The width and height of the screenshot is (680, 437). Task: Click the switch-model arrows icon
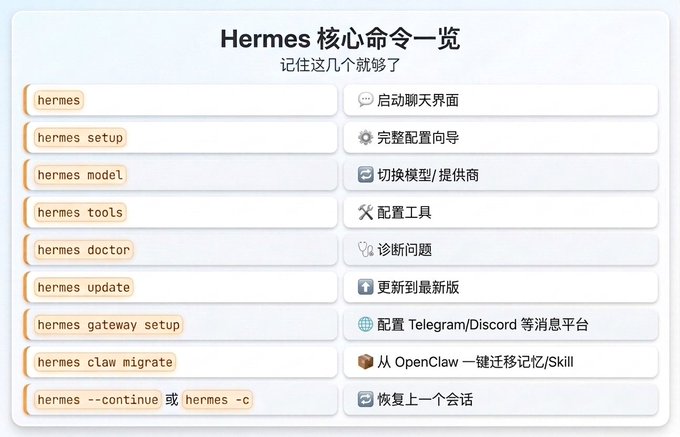tap(364, 175)
